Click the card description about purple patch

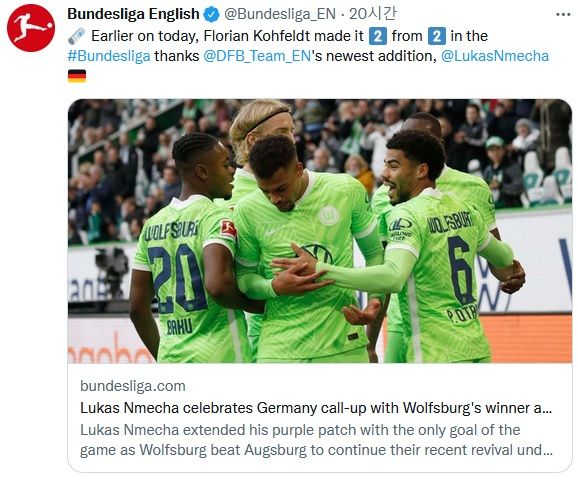point(316,440)
